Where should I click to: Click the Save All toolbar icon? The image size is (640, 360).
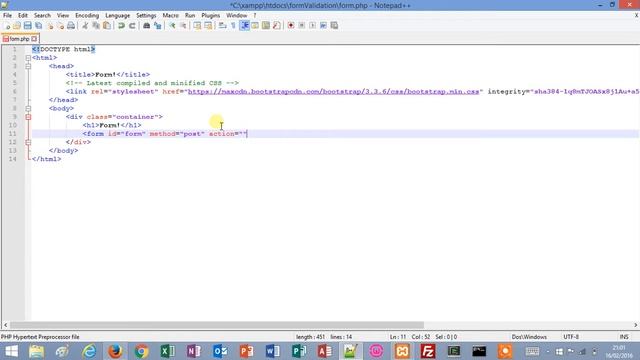[x=39, y=26]
